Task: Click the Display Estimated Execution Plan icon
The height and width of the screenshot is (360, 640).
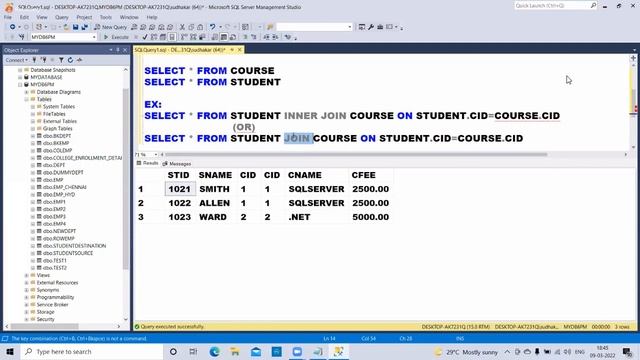Action: [154, 37]
